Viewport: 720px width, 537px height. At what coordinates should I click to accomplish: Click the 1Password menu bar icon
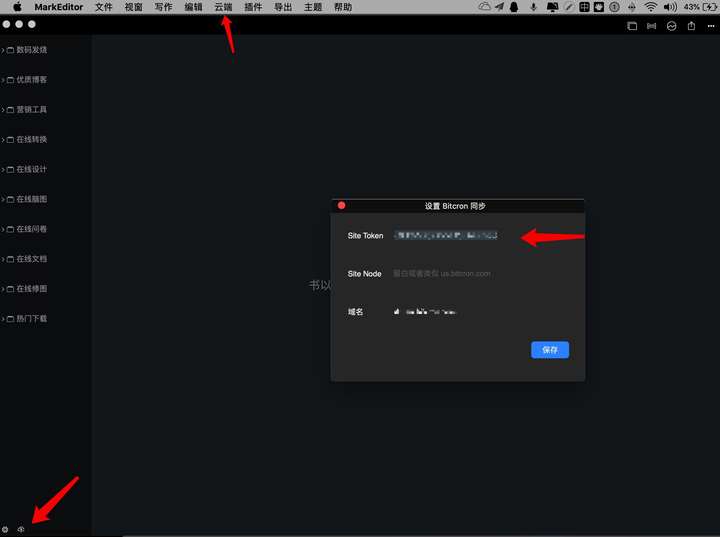[x=614, y=7]
